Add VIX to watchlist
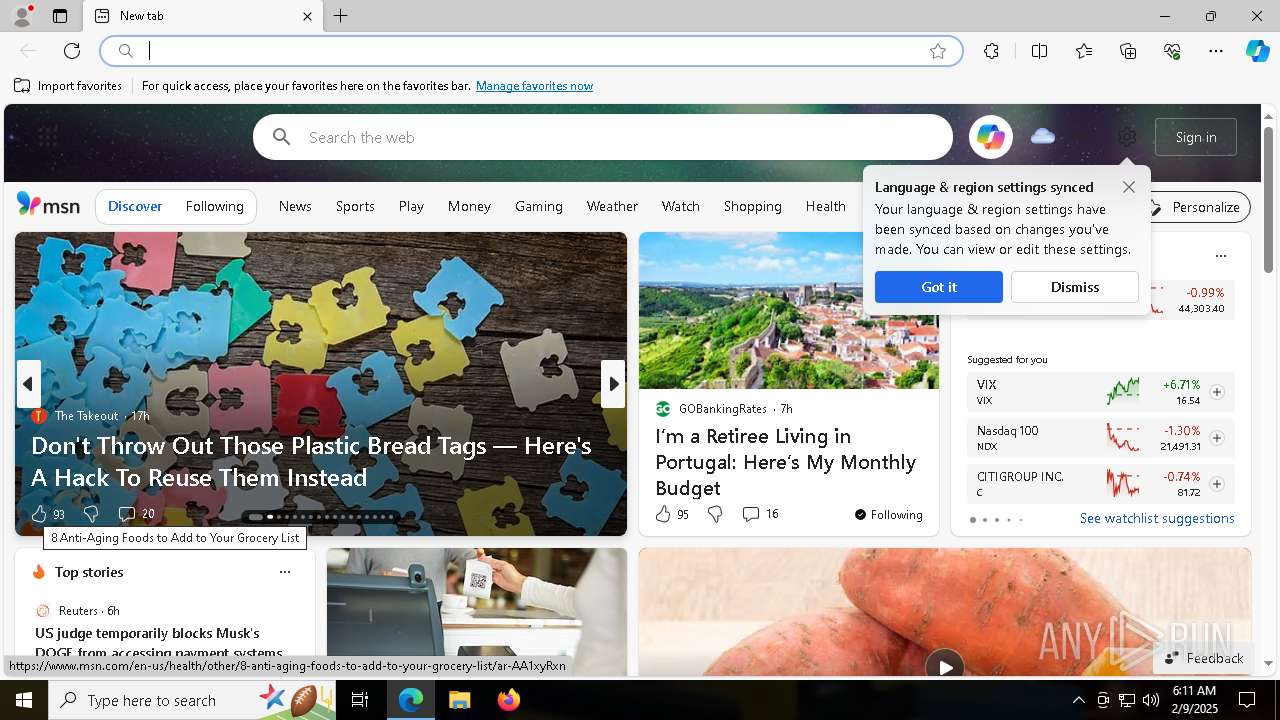Viewport: 1280px width, 720px height. (1217, 392)
